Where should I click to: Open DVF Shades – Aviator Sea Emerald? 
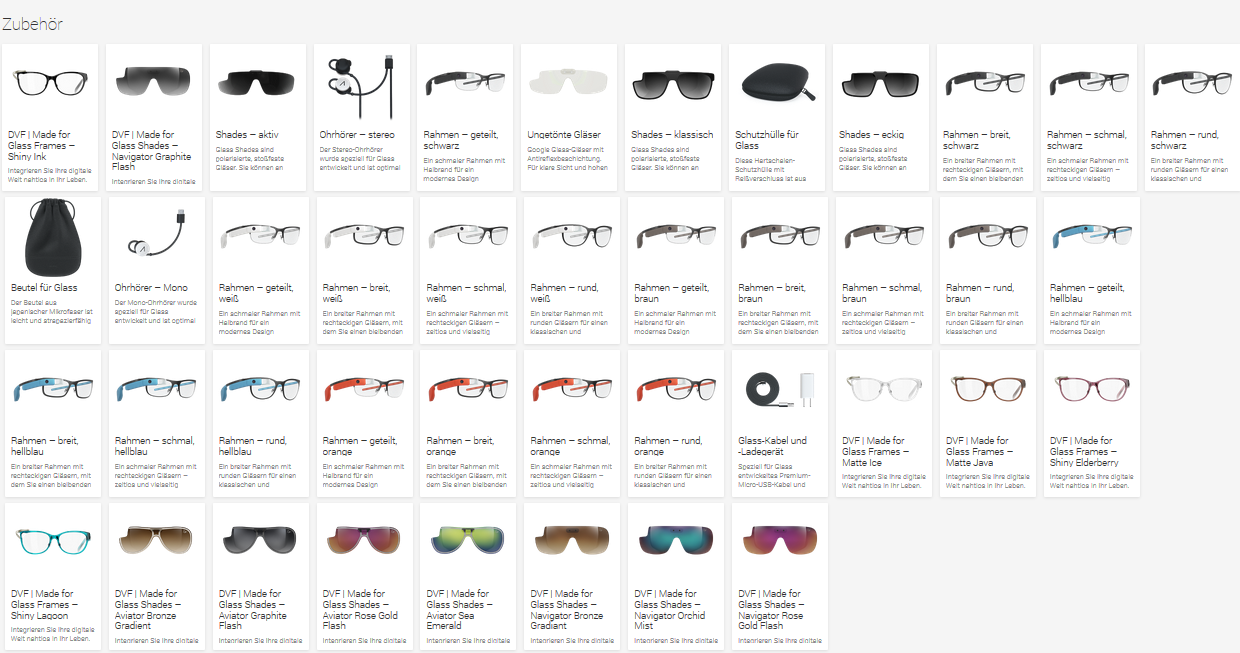pos(468,577)
